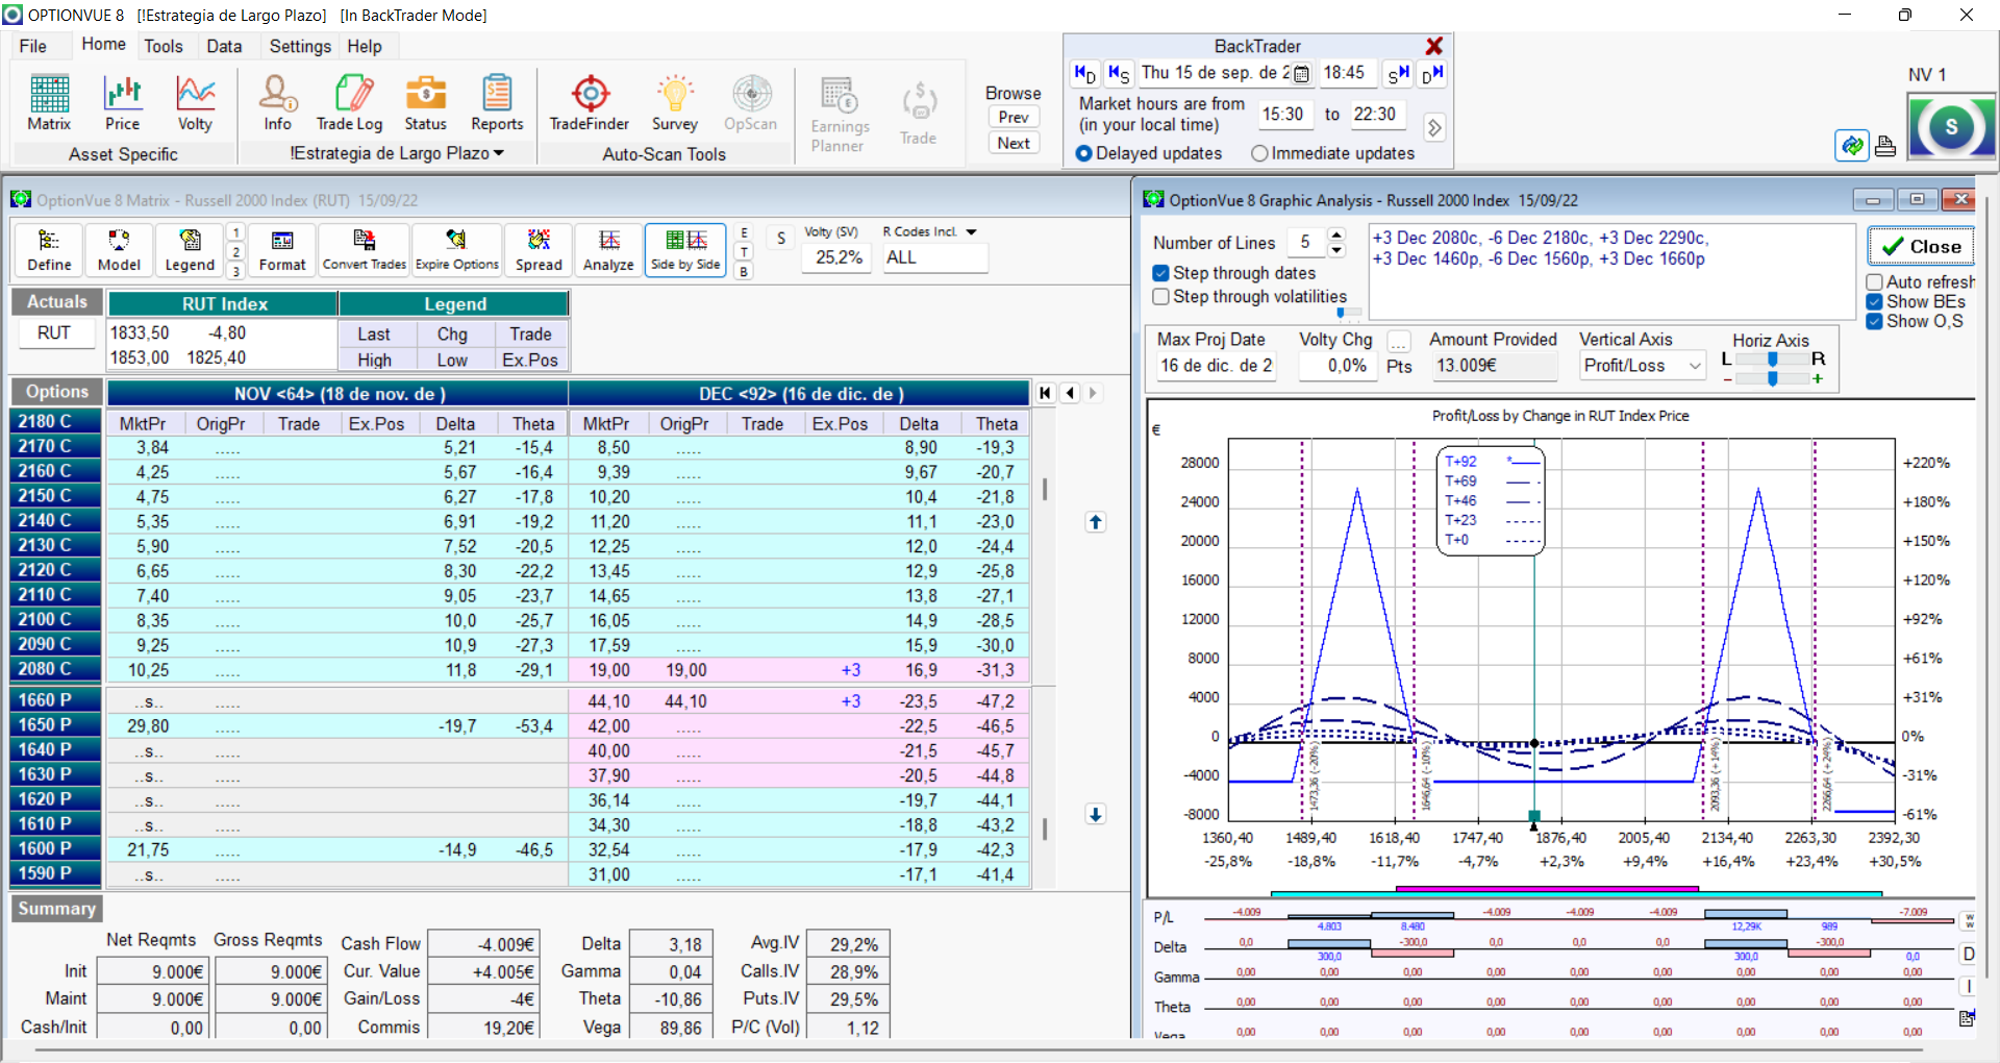Increase the Number of Lines stepper
The height and width of the screenshot is (1063, 2000).
click(1337, 235)
